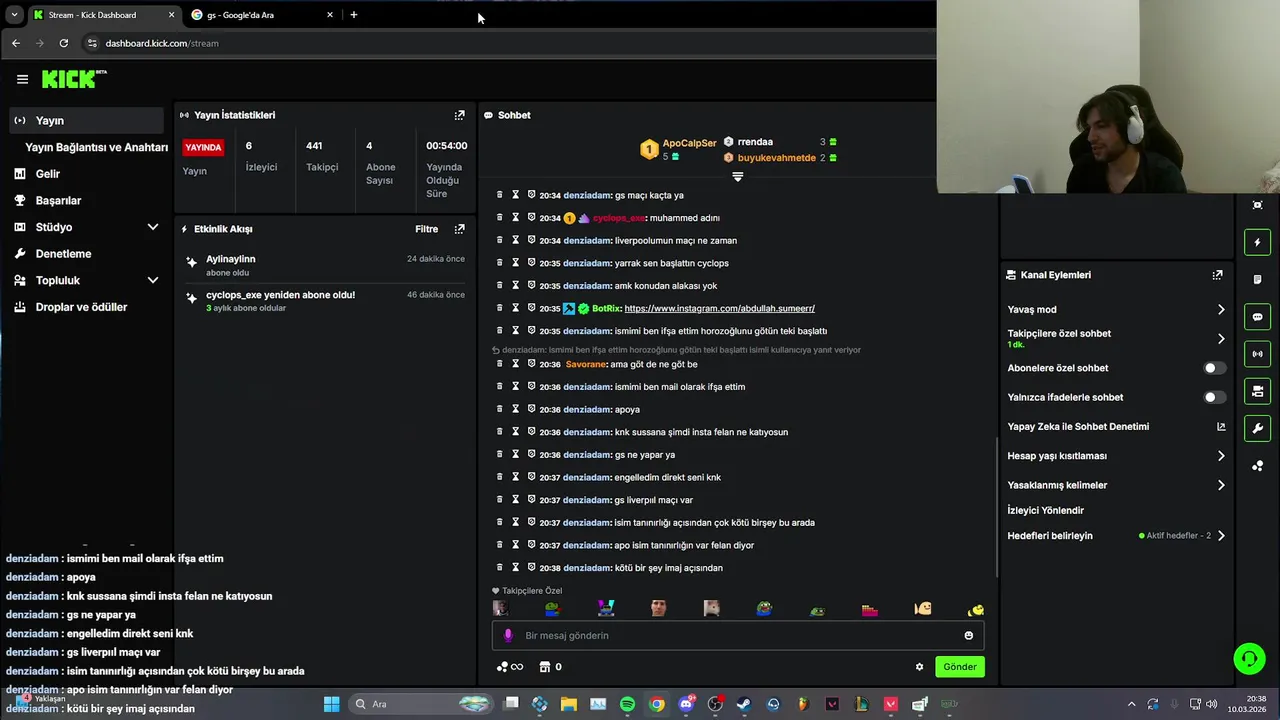Open BotRix's instagram link in chat
This screenshot has width=1280, height=720.
pyautogui.click(x=719, y=308)
